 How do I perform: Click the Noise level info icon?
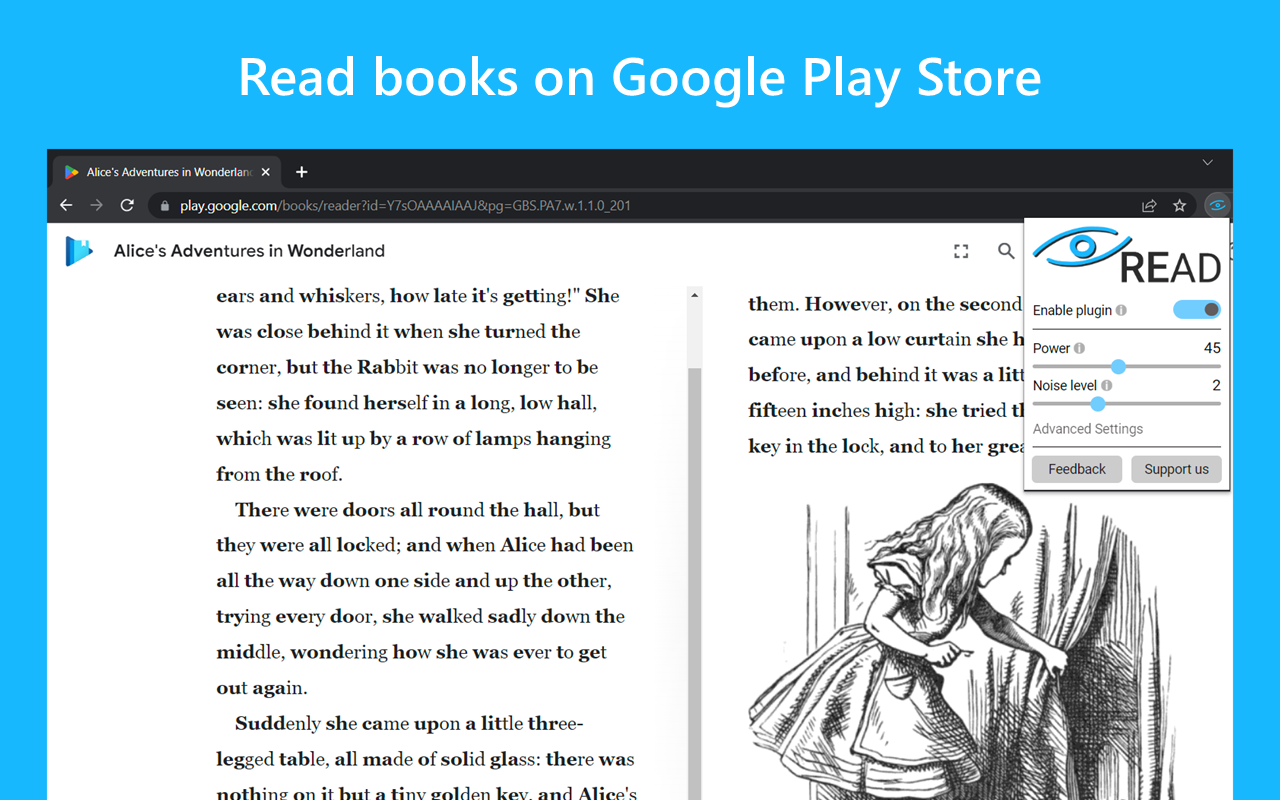pyautogui.click(x=1107, y=386)
